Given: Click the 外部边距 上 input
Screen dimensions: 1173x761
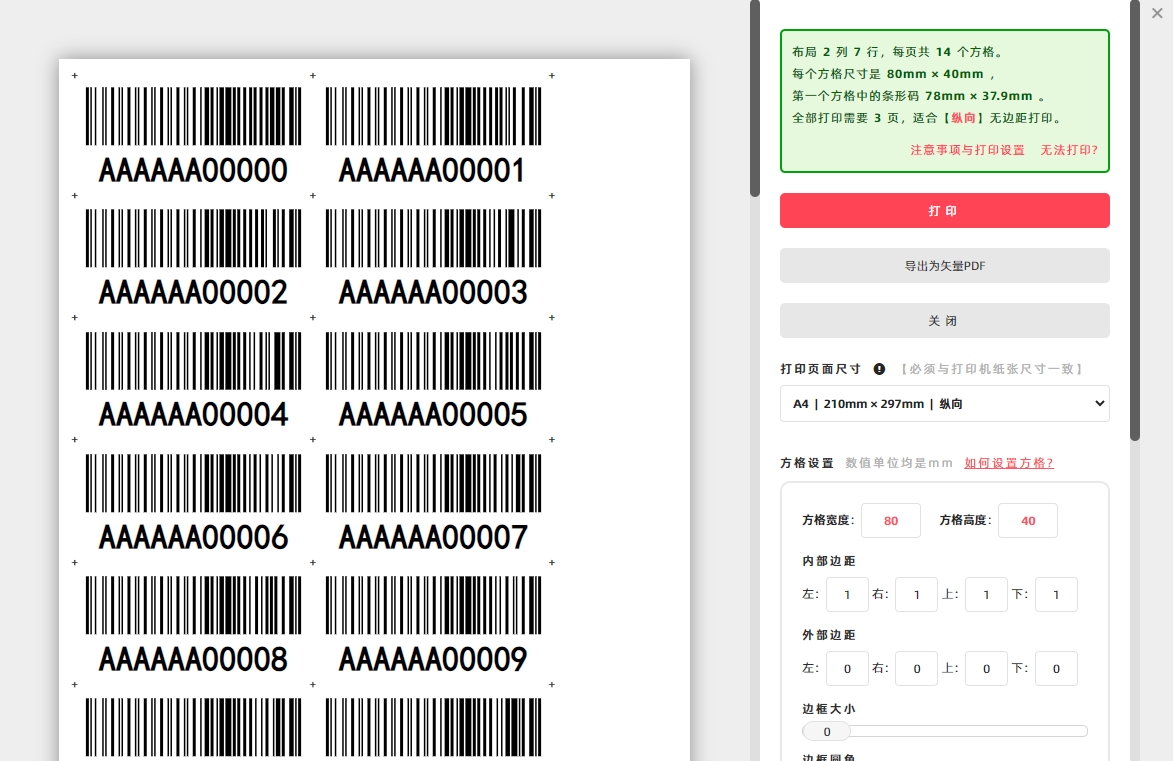Looking at the screenshot, I should (986, 669).
